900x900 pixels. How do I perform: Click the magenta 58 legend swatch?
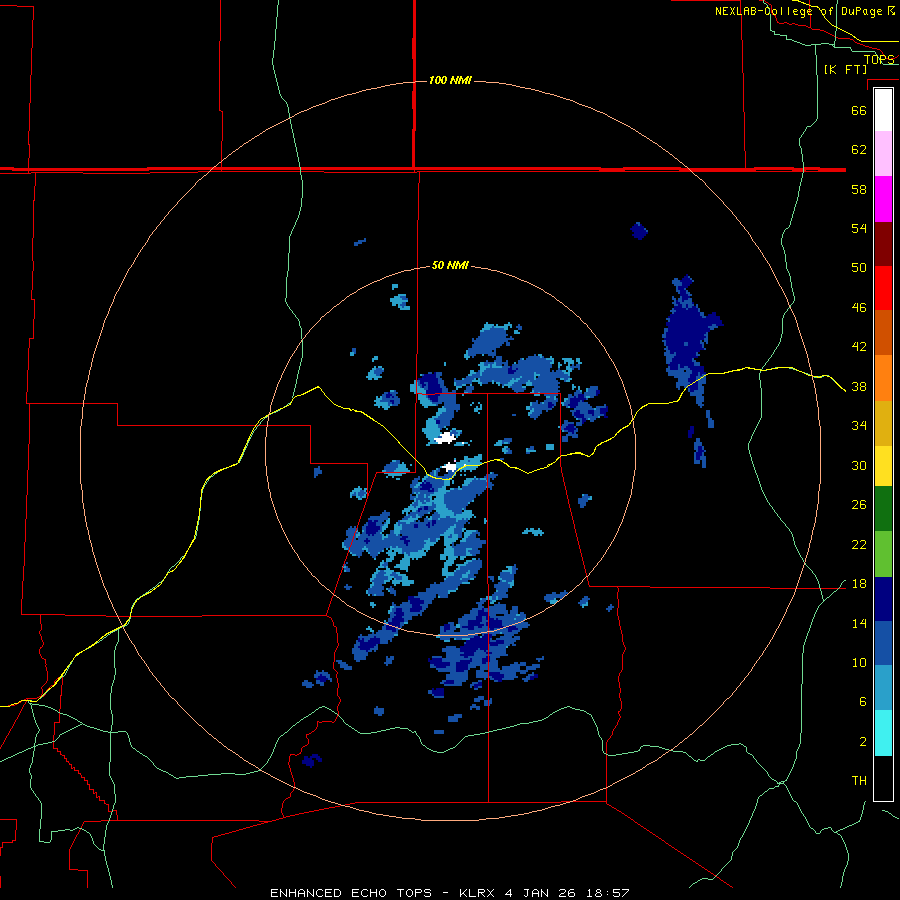tap(883, 199)
